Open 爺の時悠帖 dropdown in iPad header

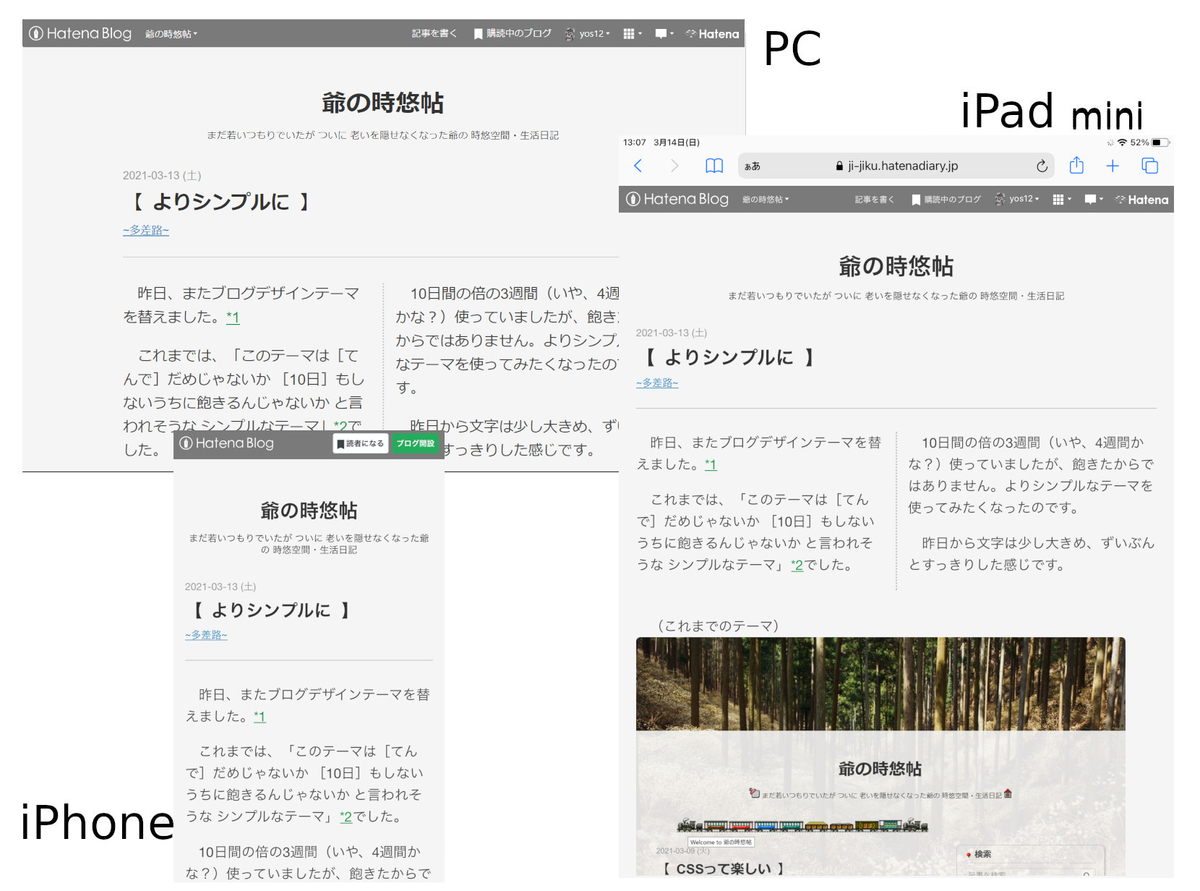point(765,200)
